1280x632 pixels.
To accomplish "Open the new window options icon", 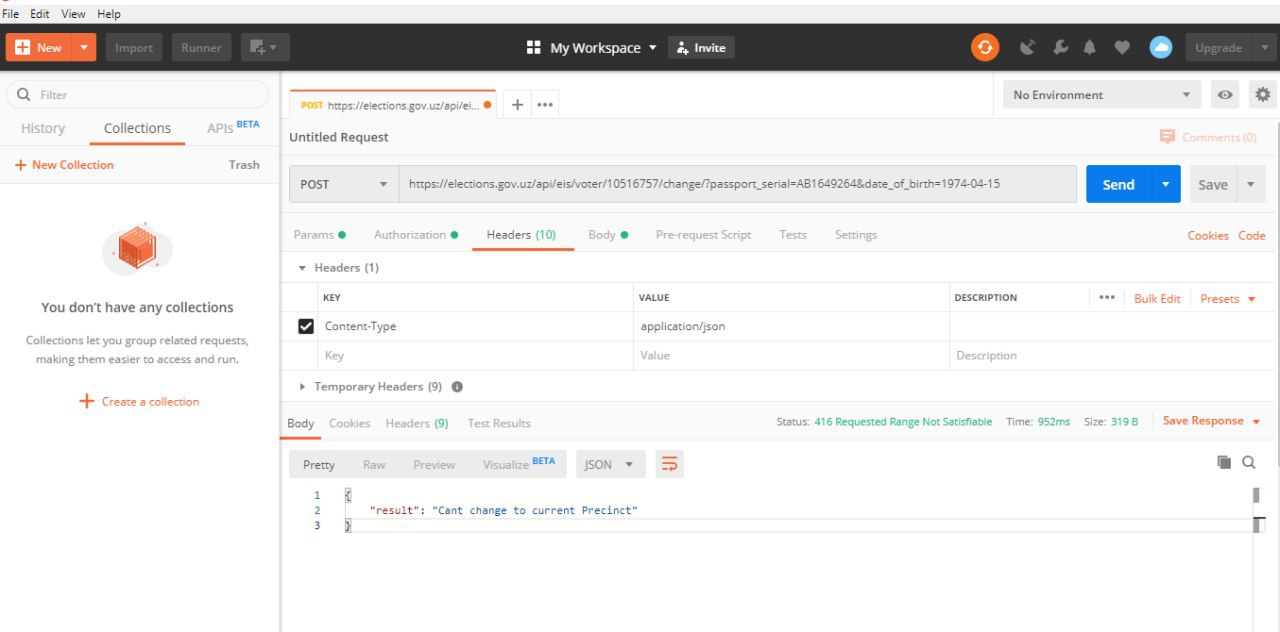I will [265, 47].
